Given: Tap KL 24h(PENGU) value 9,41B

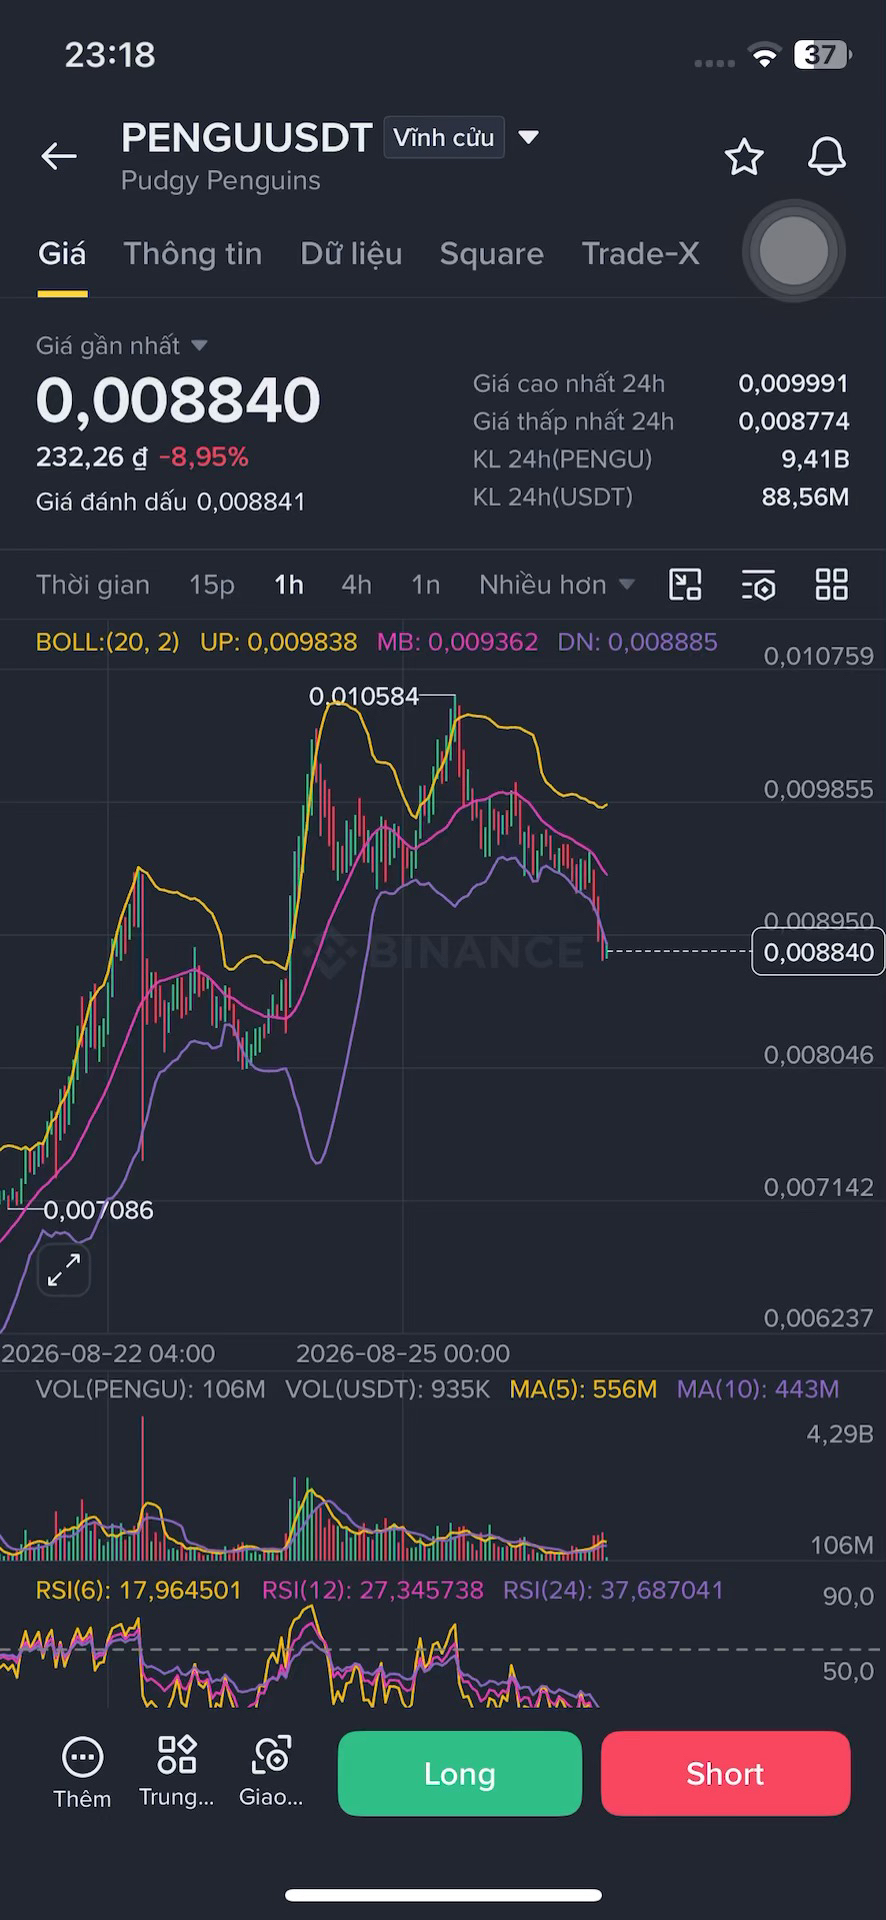Looking at the screenshot, I should coord(815,460).
